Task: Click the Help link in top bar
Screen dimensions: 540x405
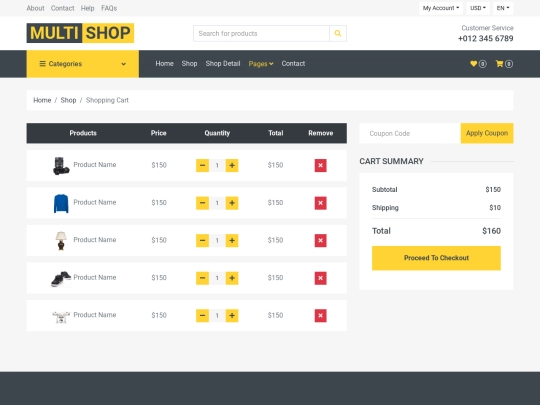Action: coord(87,8)
